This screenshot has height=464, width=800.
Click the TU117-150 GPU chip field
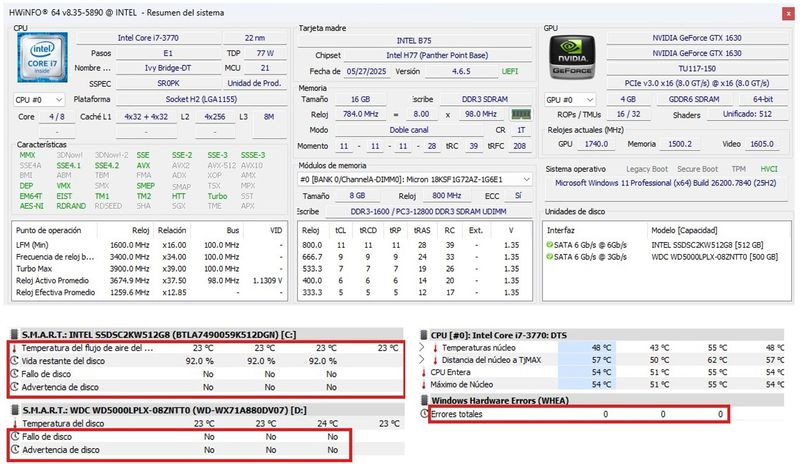click(697, 68)
